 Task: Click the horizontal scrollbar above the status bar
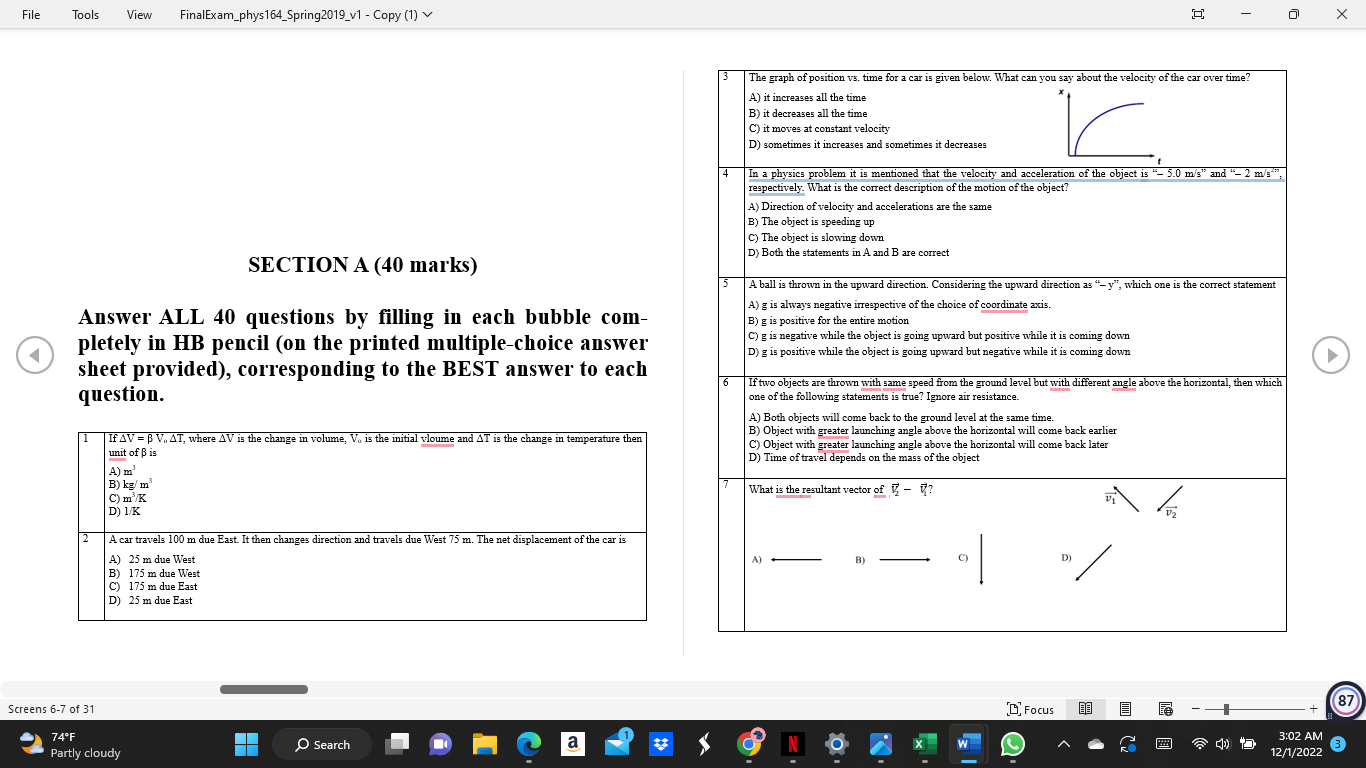(x=264, y=688)
